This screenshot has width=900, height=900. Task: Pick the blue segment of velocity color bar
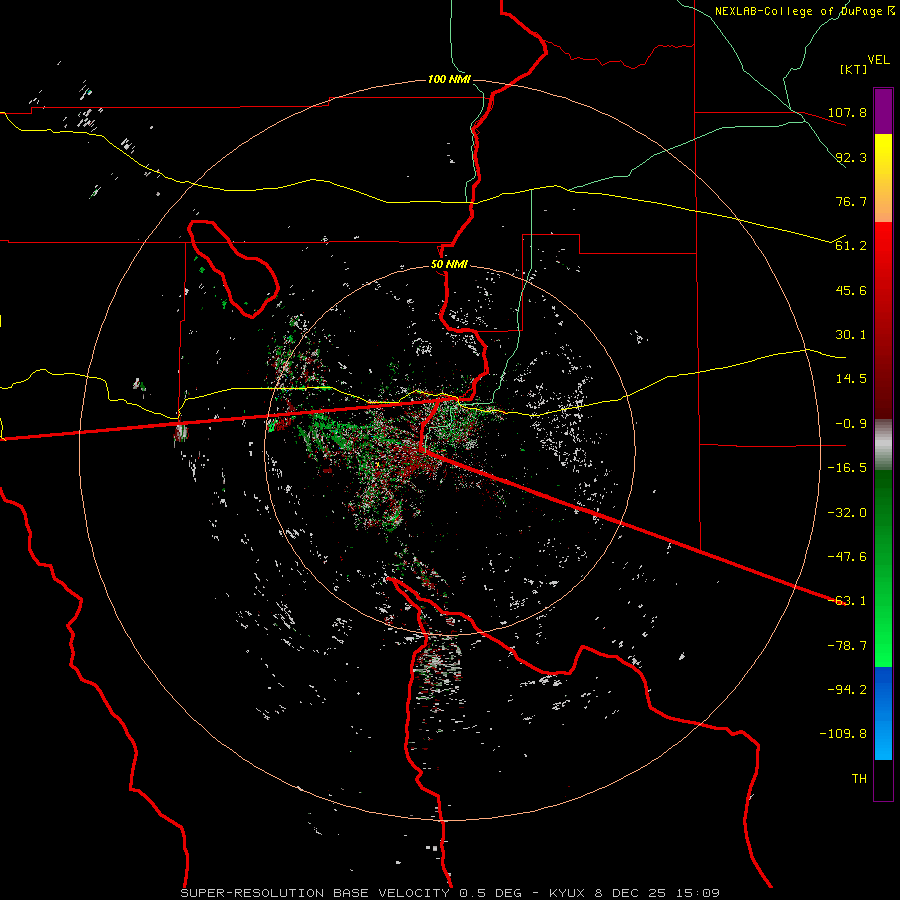point(883,713)
